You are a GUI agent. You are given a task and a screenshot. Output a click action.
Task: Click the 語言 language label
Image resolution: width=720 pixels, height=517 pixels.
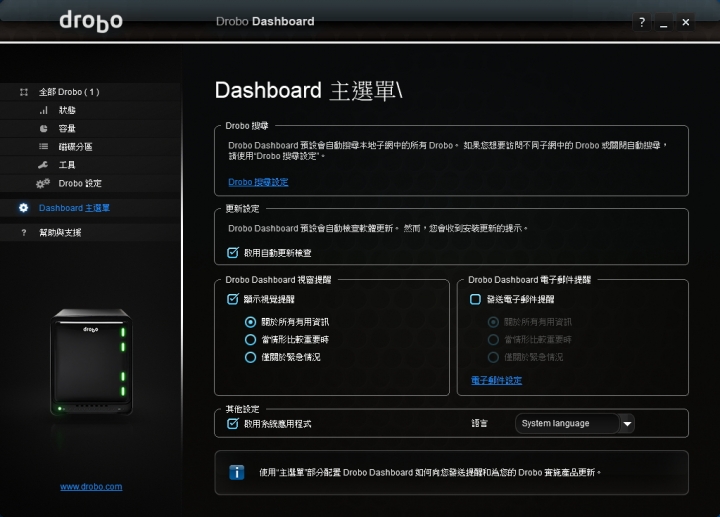point(479,423)
